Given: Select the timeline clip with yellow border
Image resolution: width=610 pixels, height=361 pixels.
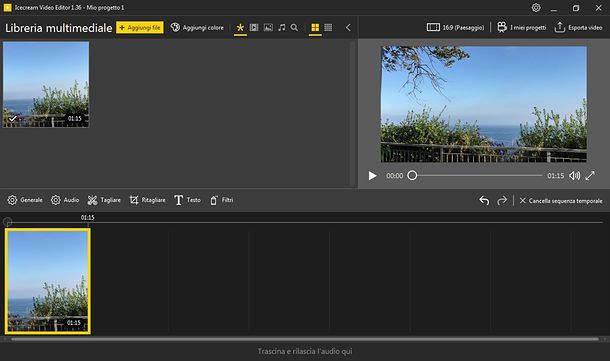Looking at the screenshot, I should point(48,281).
